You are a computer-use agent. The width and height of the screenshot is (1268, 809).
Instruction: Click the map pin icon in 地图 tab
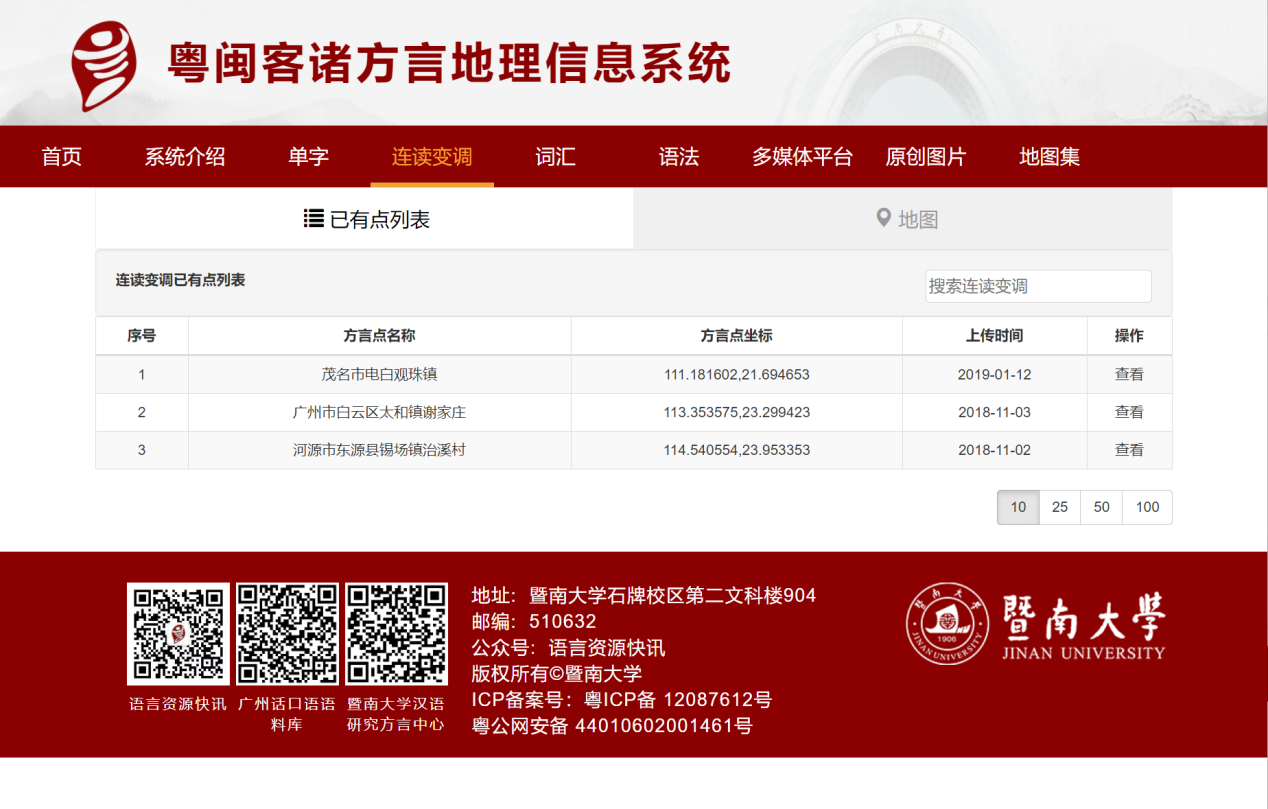(883, 218)
